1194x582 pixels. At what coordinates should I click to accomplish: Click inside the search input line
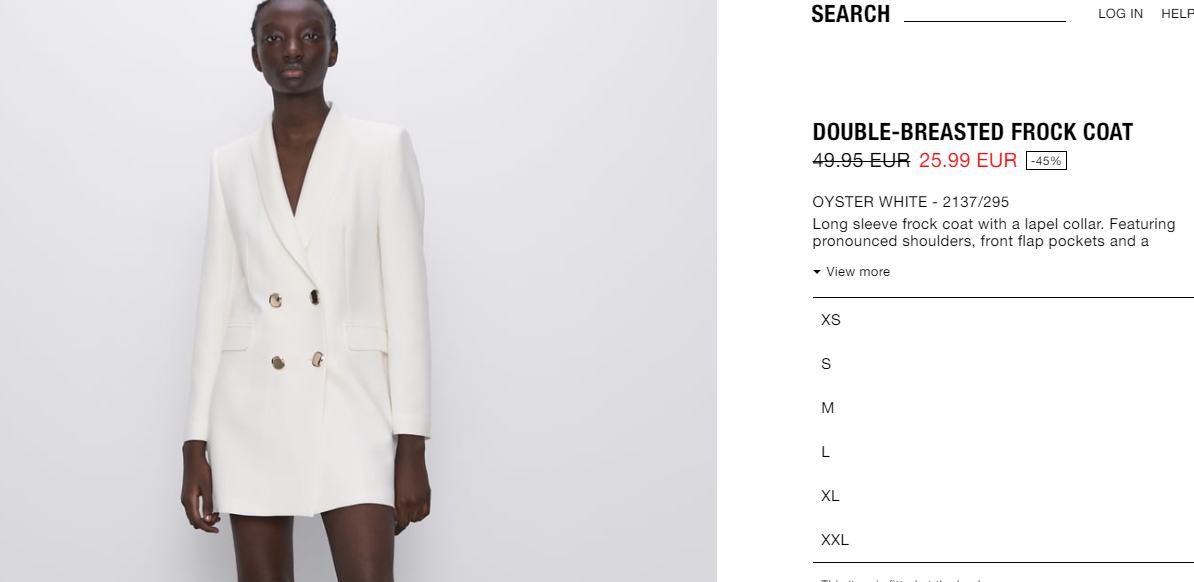pos(985,14)
